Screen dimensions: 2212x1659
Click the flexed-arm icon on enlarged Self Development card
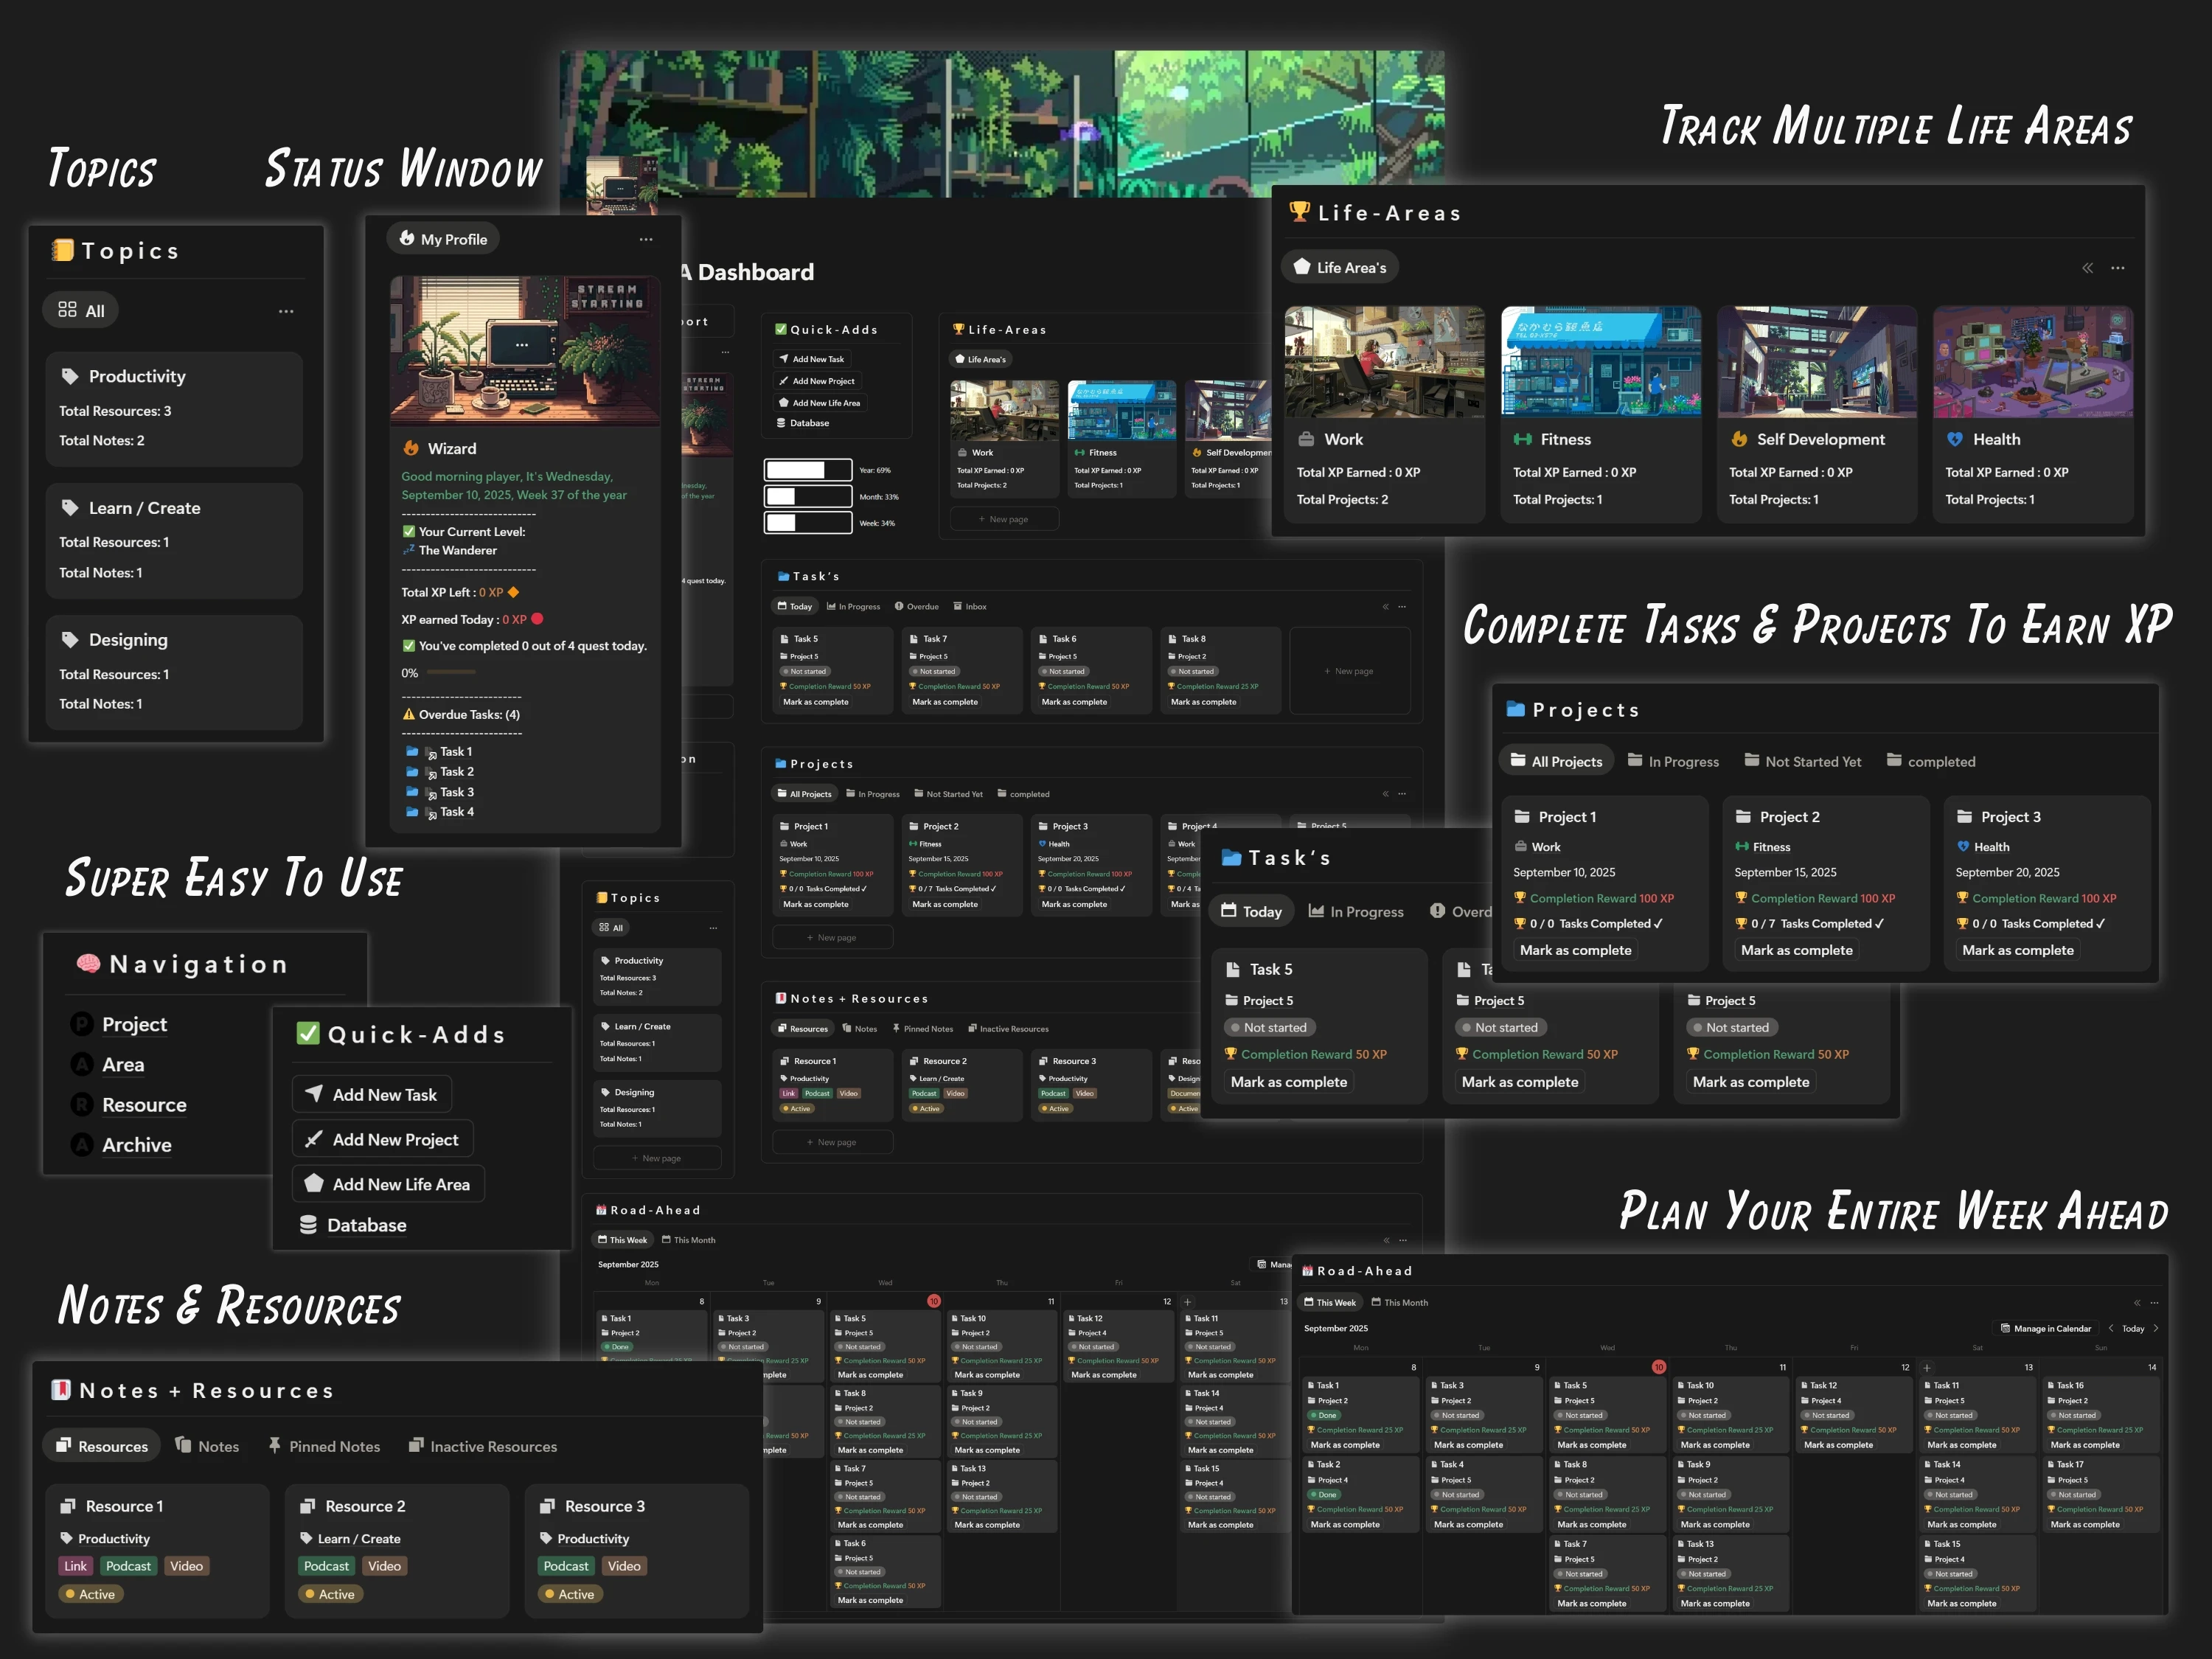click(1739, 439)
